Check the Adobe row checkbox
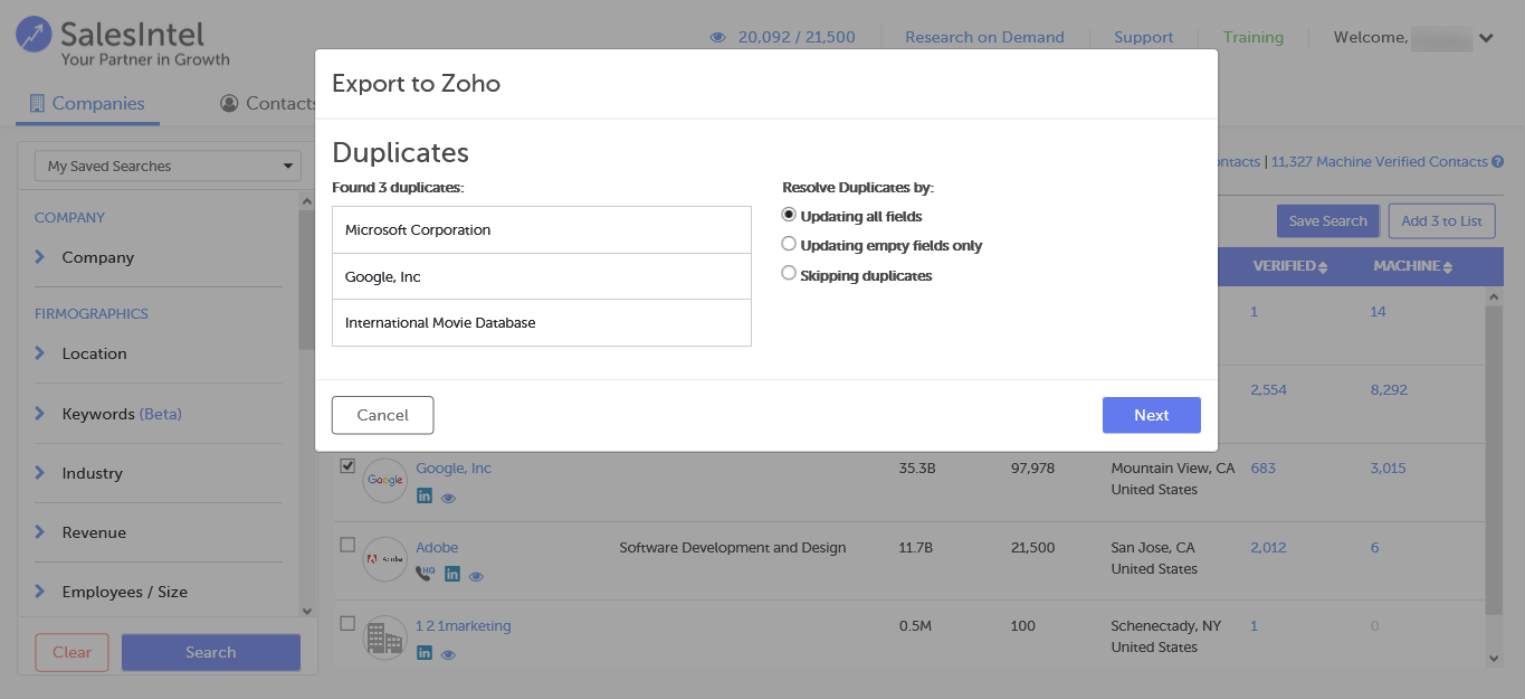Viewport: 1525px width, 699px height. pyautogui.click(x=347, y=545)
